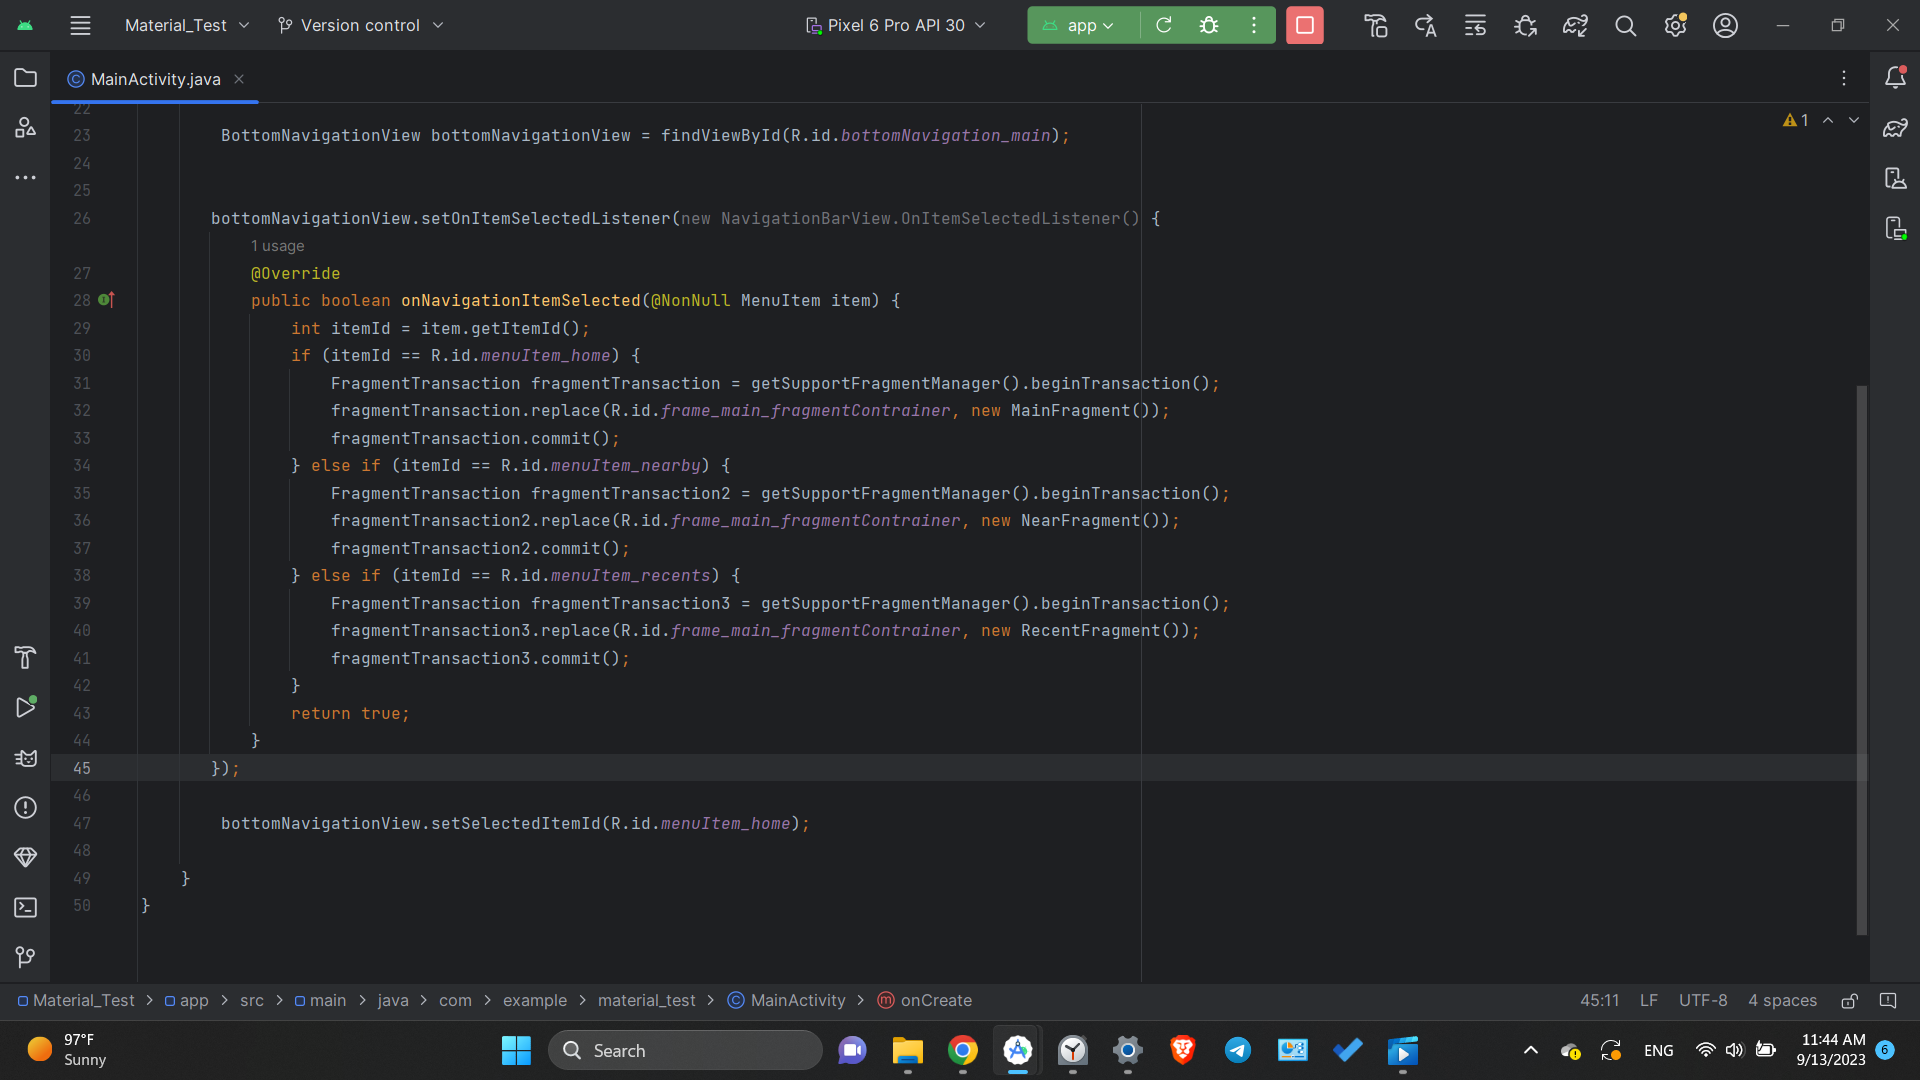Open the Problems tool window
Viewport: 1920px width, 1080px height.
[x=25, y=807]
